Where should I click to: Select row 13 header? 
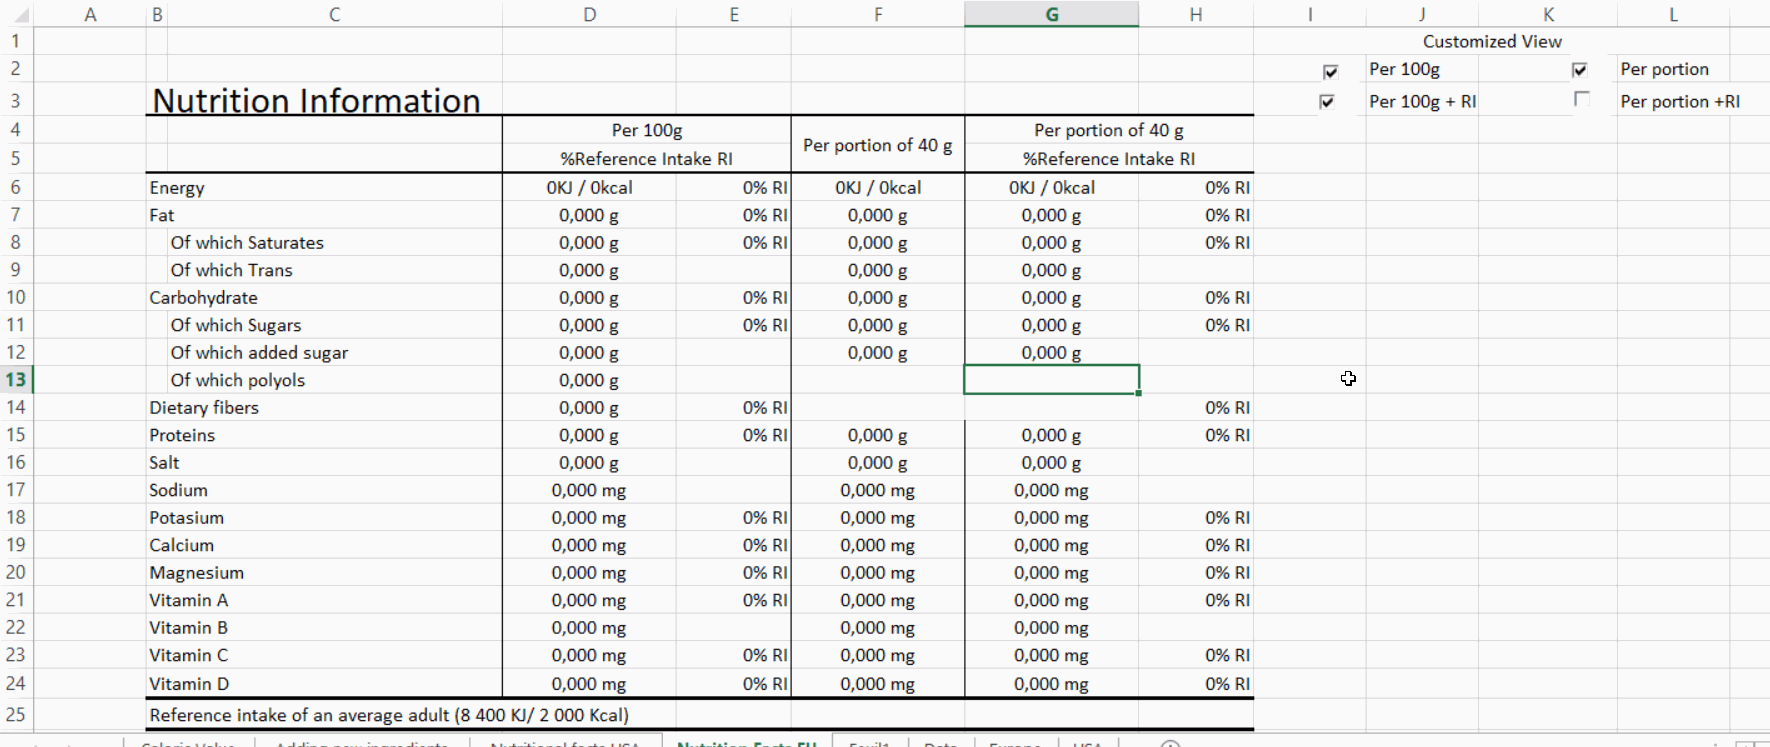pos(16,380)
